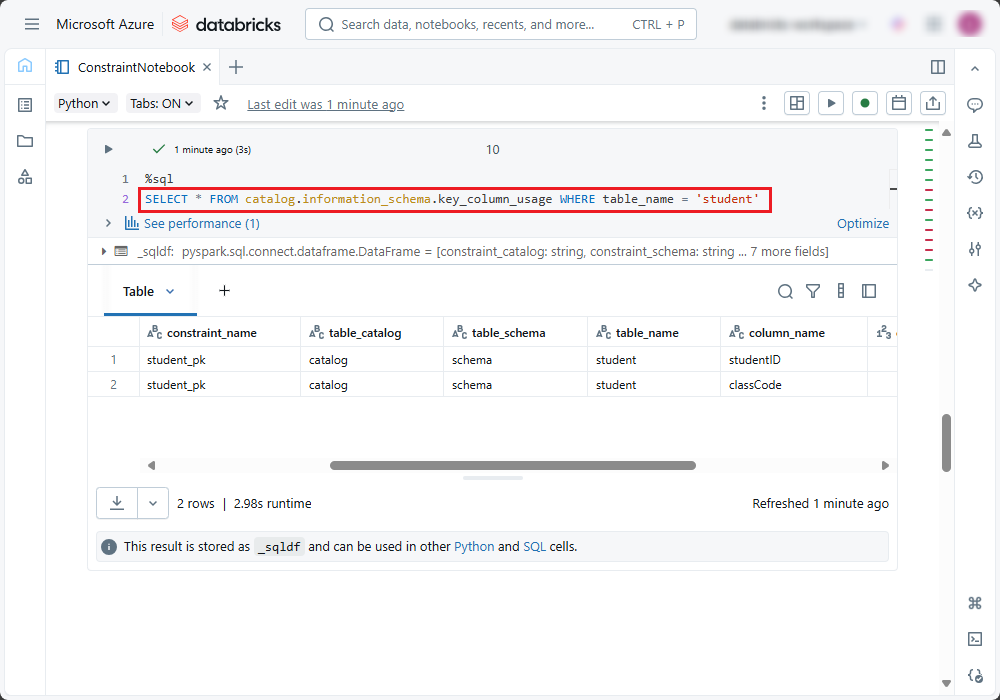Screen dimensions: 1000x700
Task: Click the filter icon above results table
Action: tap(813, 291)
